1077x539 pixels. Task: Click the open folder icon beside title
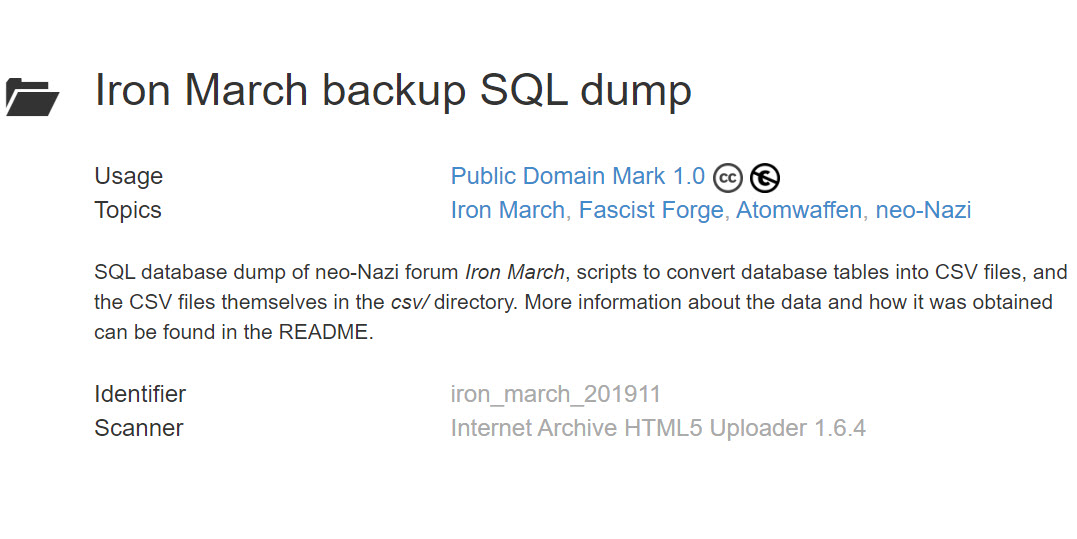32,96
